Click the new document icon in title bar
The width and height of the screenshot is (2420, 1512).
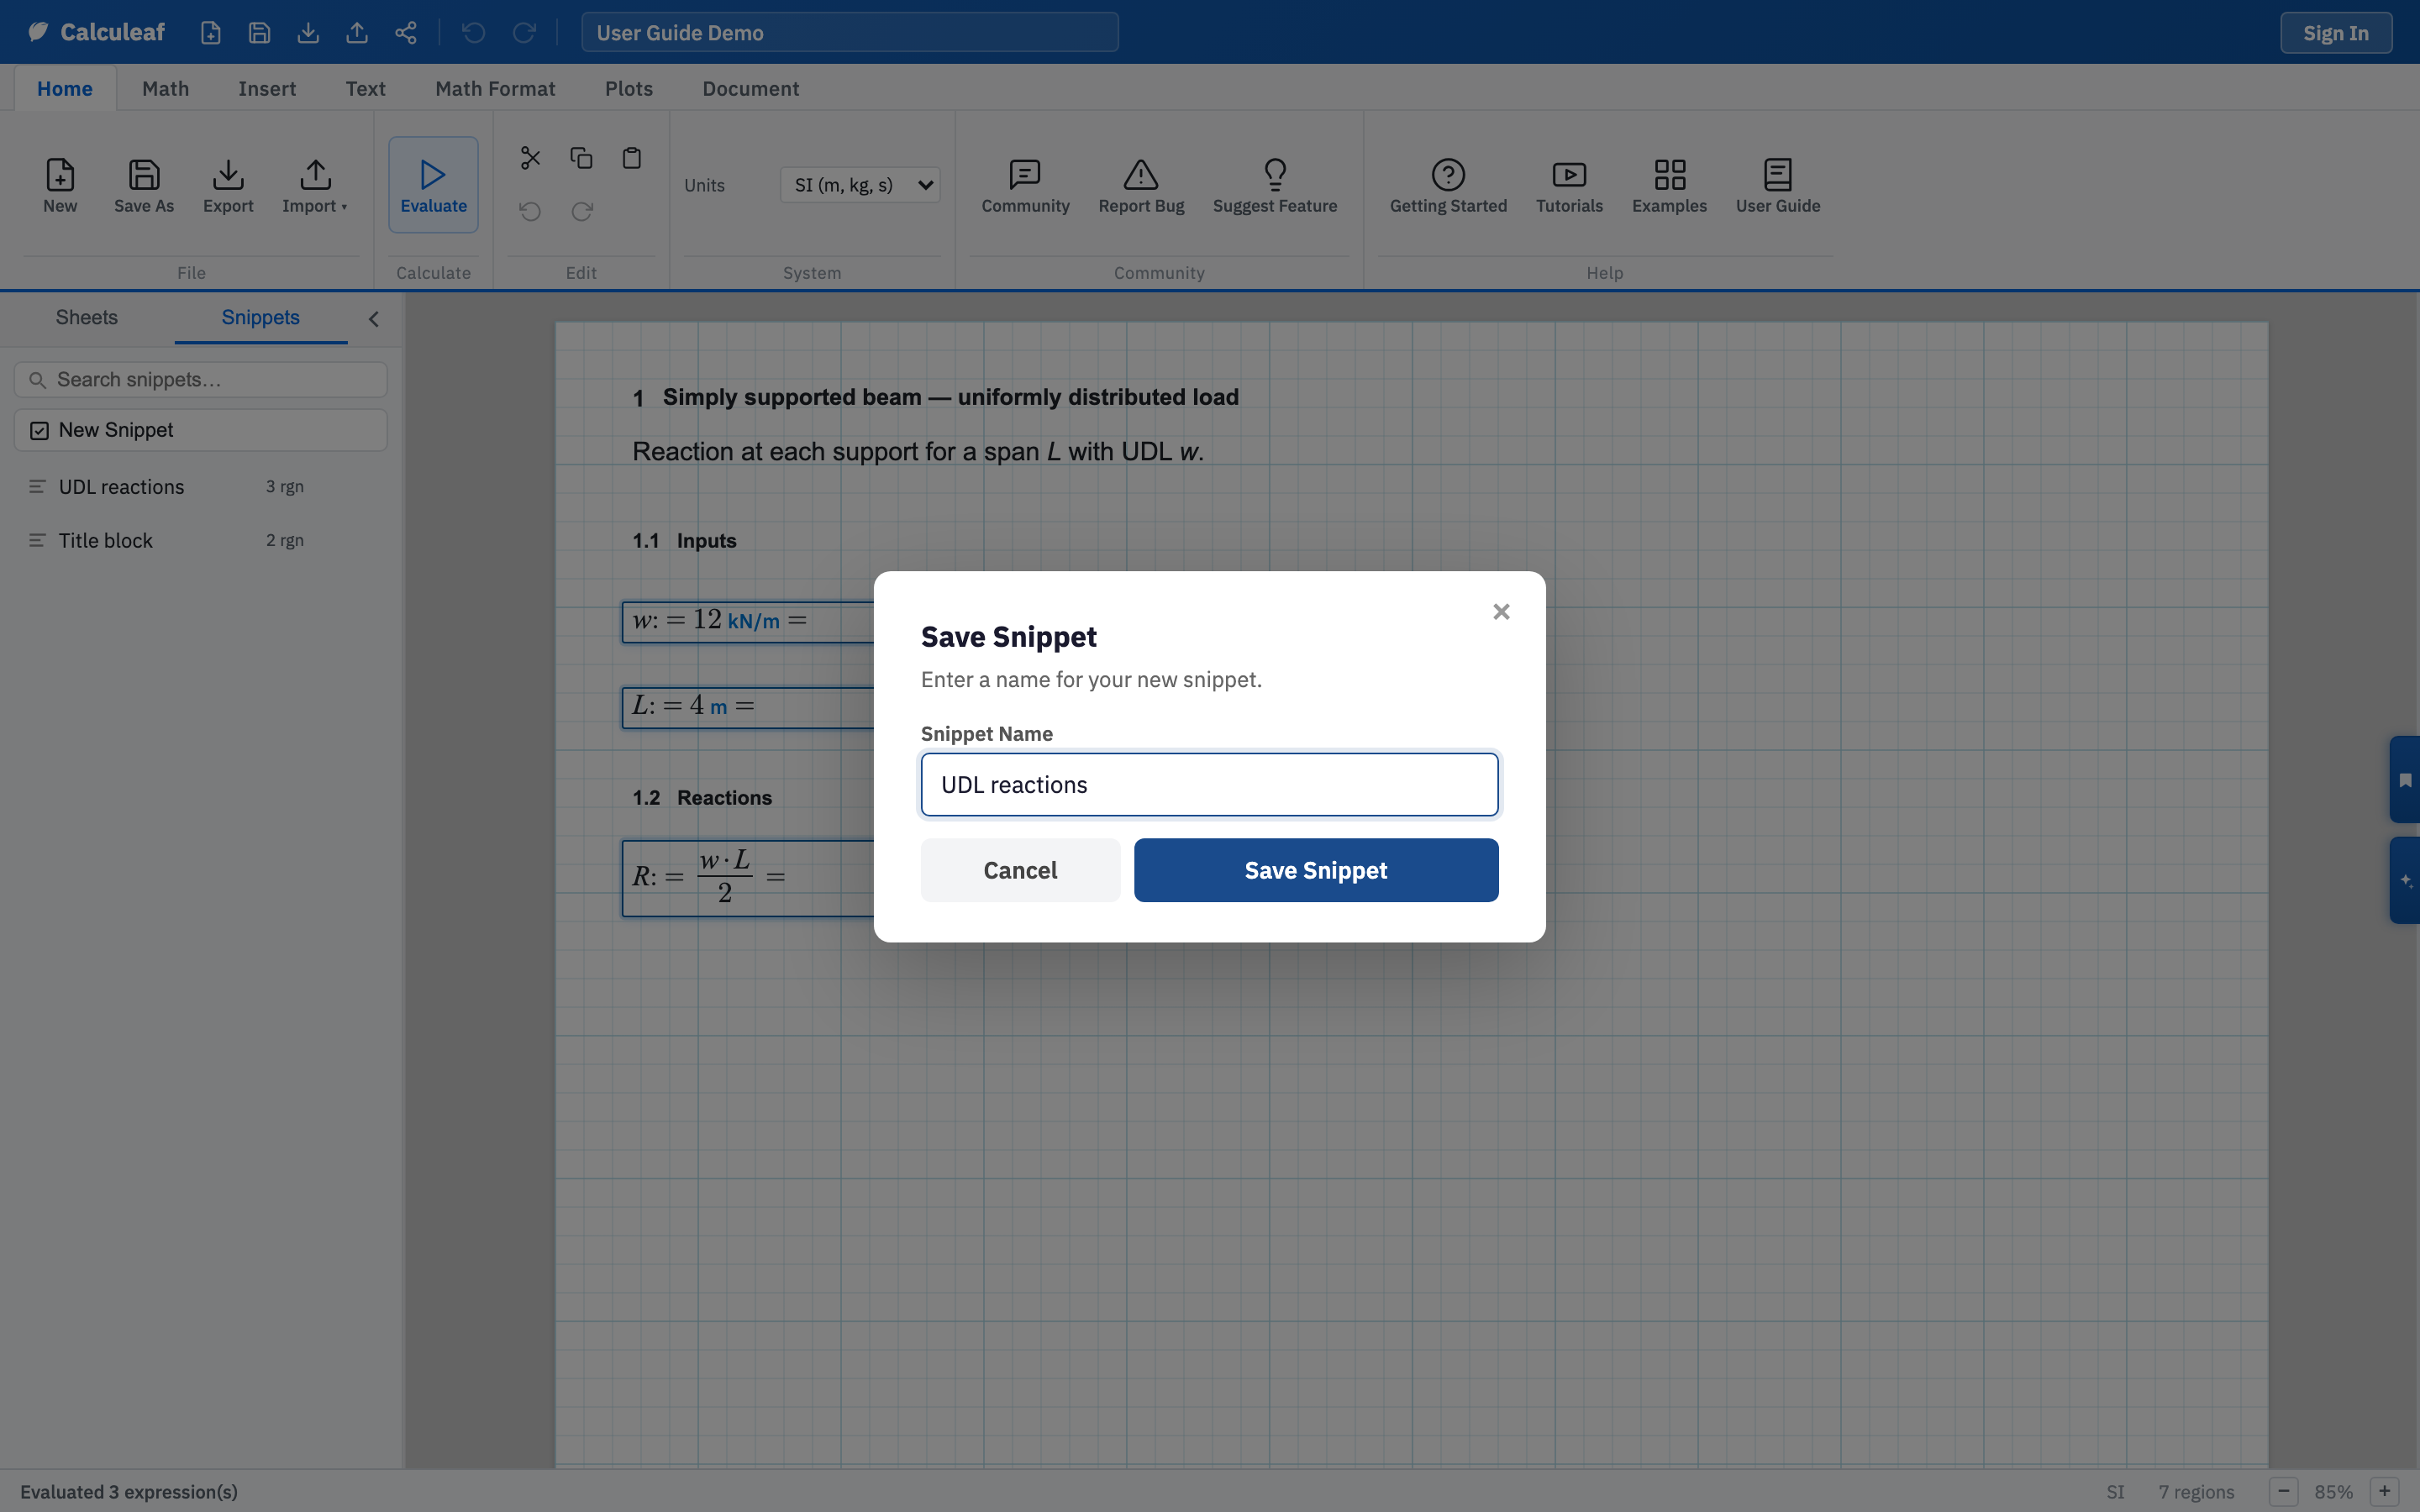pos(210,33)
